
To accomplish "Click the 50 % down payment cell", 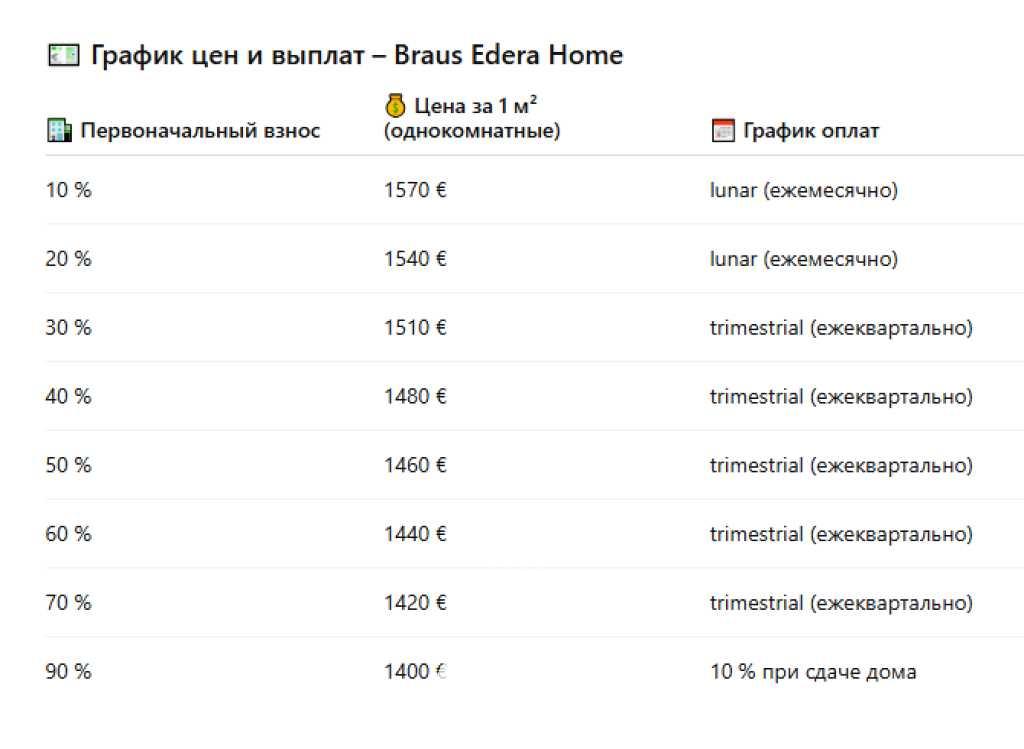I will click(68, 466).
